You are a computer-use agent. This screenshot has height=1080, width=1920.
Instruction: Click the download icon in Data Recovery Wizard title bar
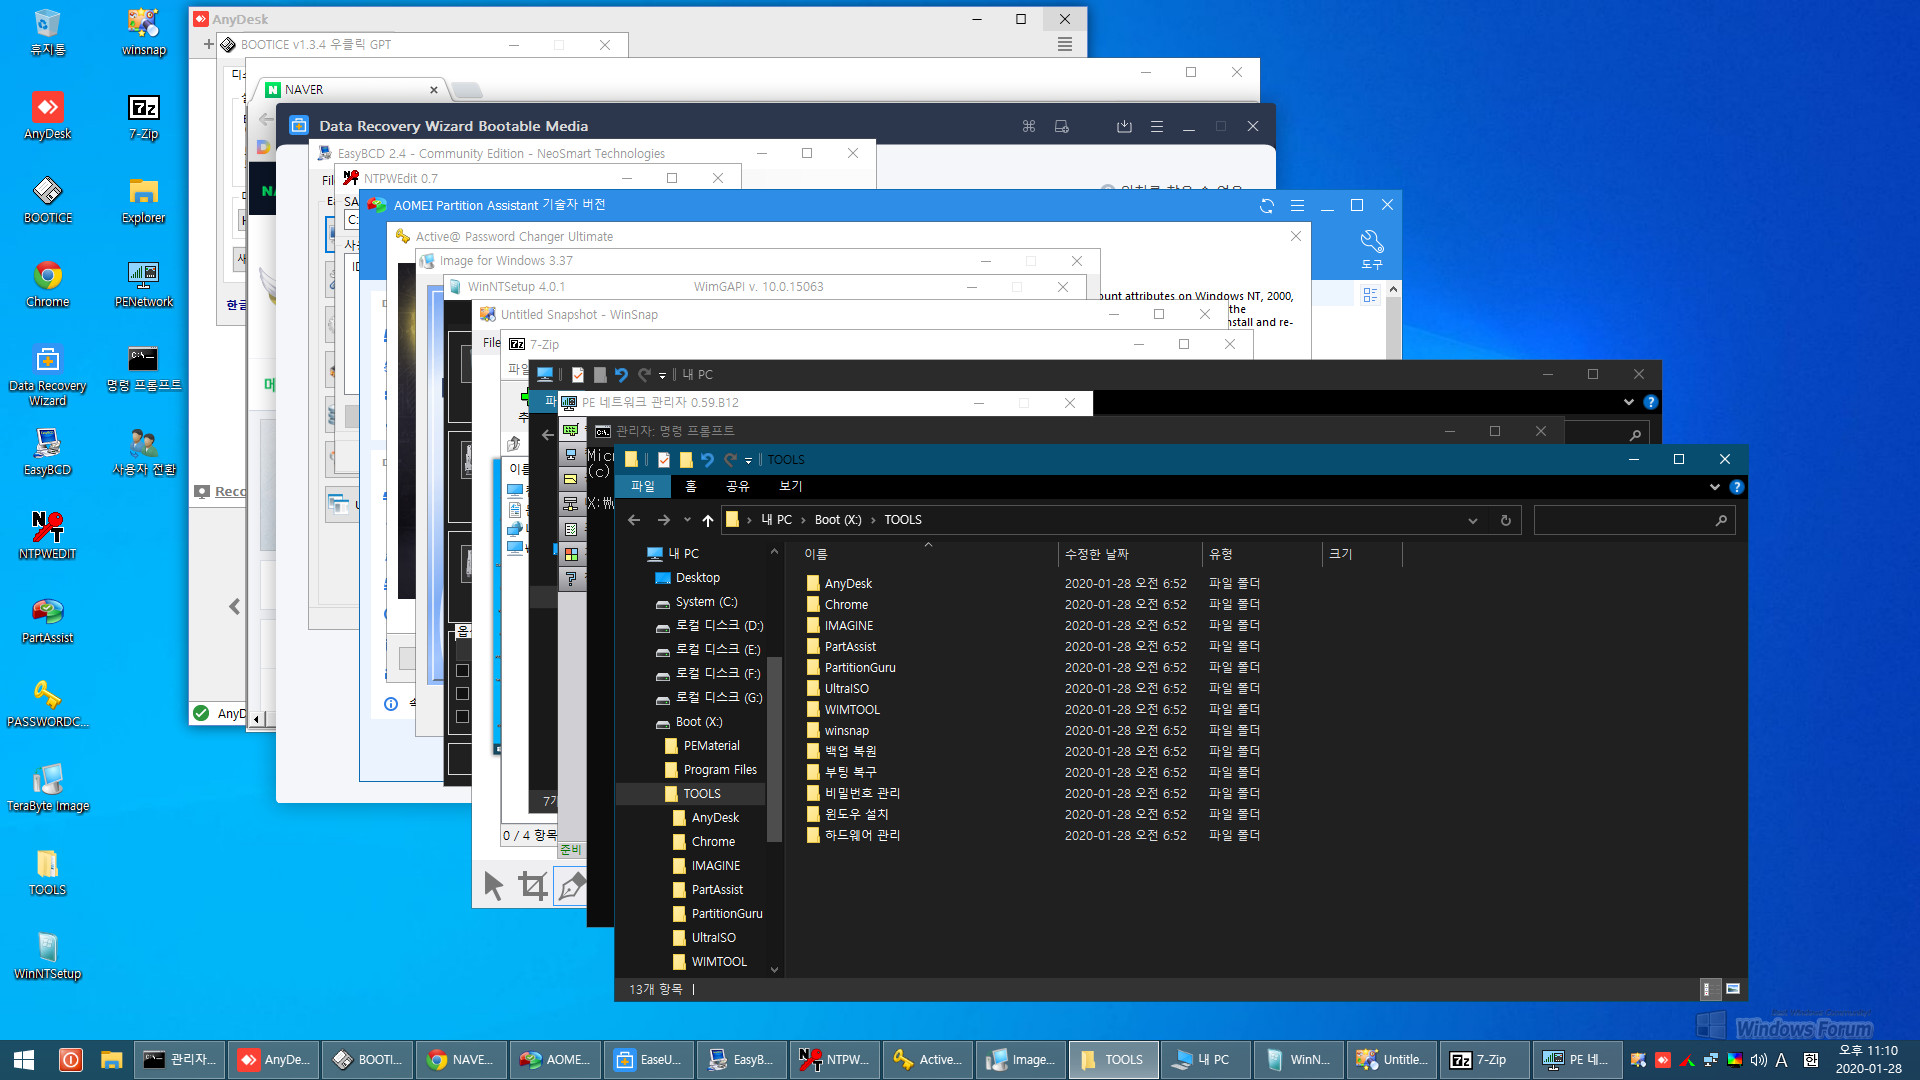click(1124, 126)
